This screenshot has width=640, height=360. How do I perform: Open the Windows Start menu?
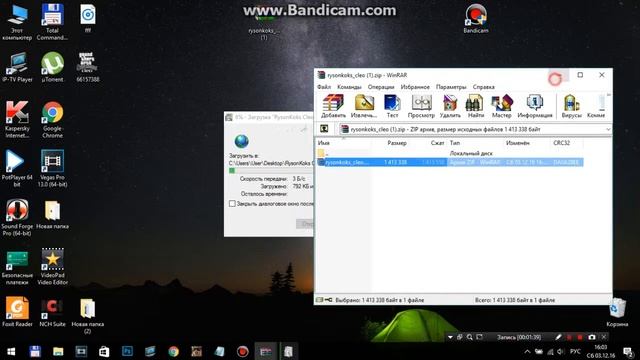(11, 351)
